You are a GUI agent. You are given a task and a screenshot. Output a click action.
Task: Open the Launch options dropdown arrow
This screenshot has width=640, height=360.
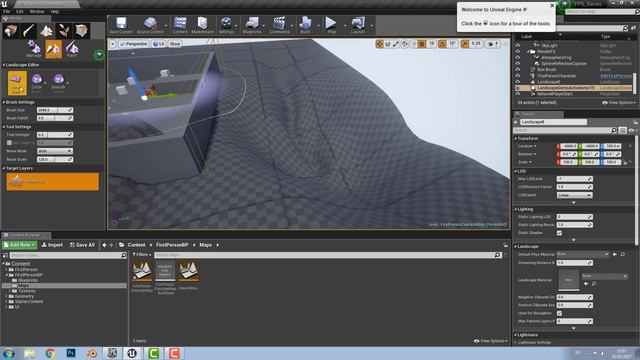click(x=371, y=26)
